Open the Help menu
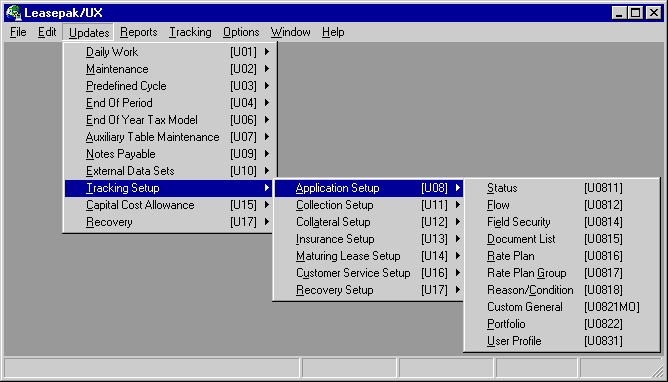 [333, 32]
